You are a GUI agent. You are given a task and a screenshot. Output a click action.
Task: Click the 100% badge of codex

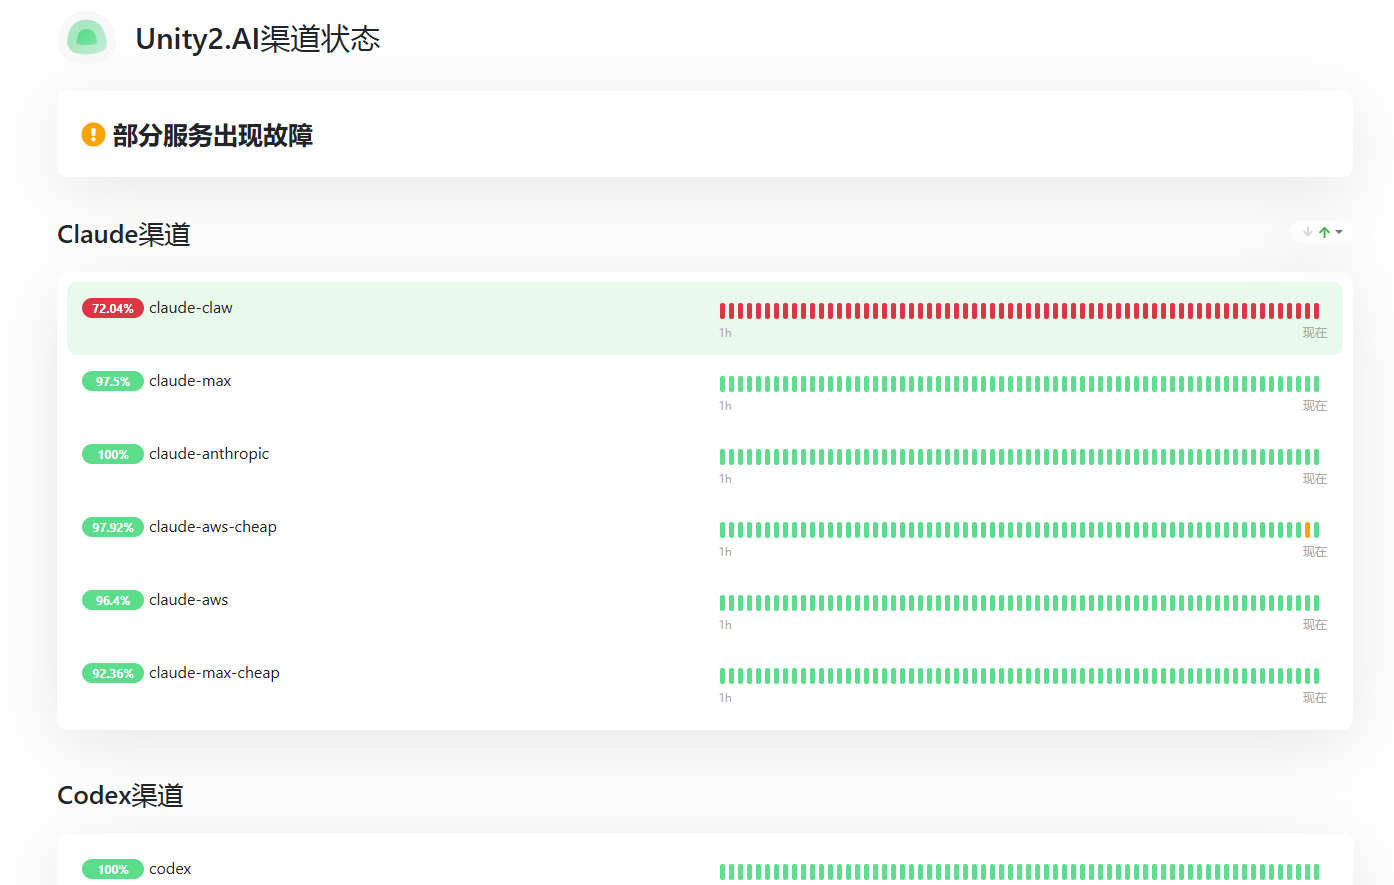coord(113,869)
